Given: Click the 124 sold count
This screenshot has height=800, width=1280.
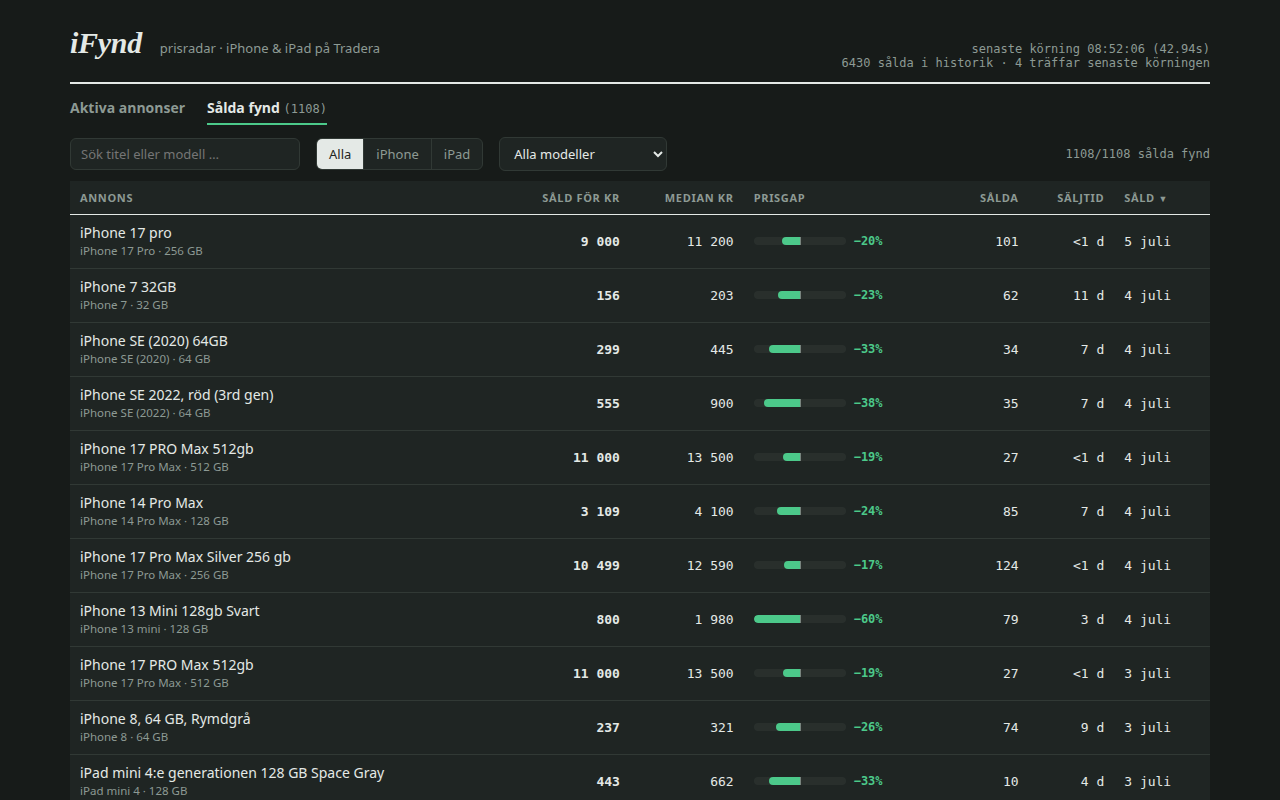Looking at the screenshot, I should 1007,565.
